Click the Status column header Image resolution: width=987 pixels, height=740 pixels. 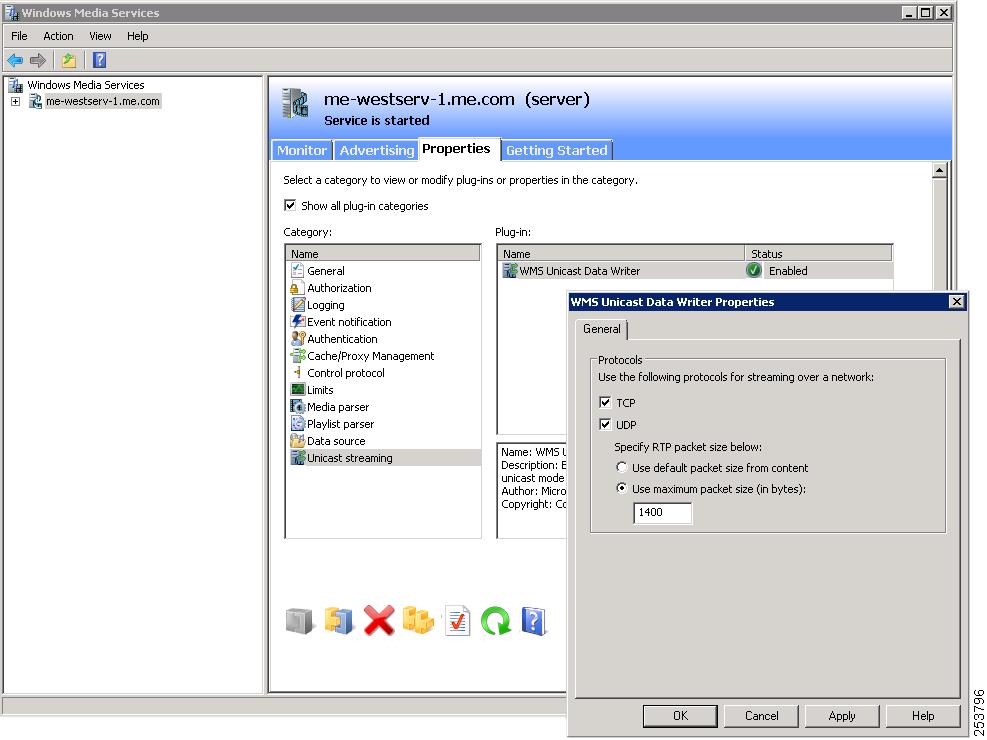pyautogui.click(x=818, y=254)
